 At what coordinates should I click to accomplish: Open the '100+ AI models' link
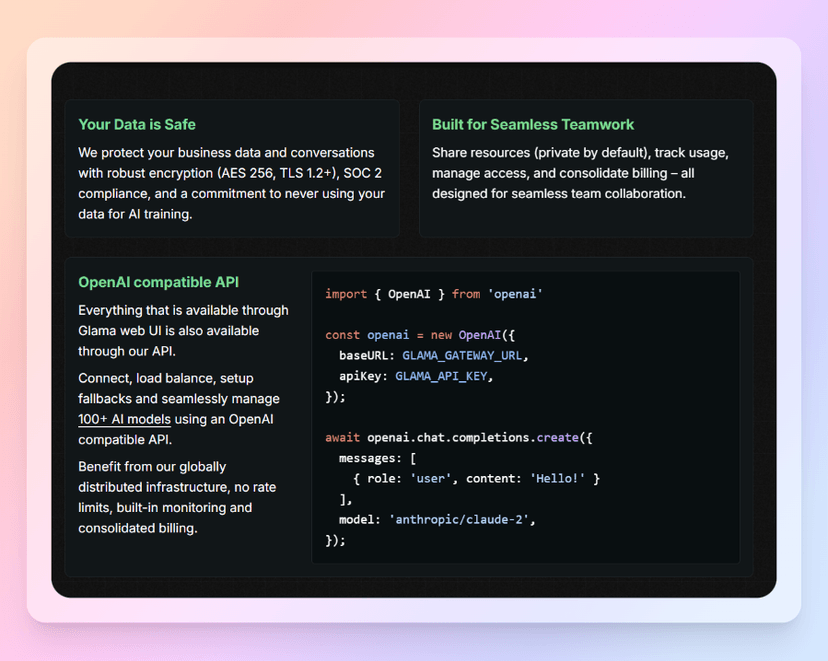124,419
